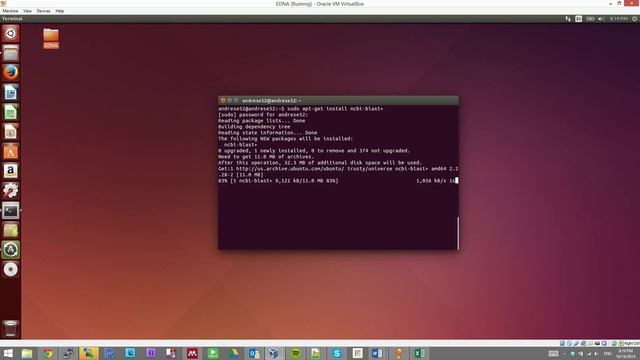The image size is (640, 360).
Task: Click the Amazon icon in the launcher
Action: [11, 171]
